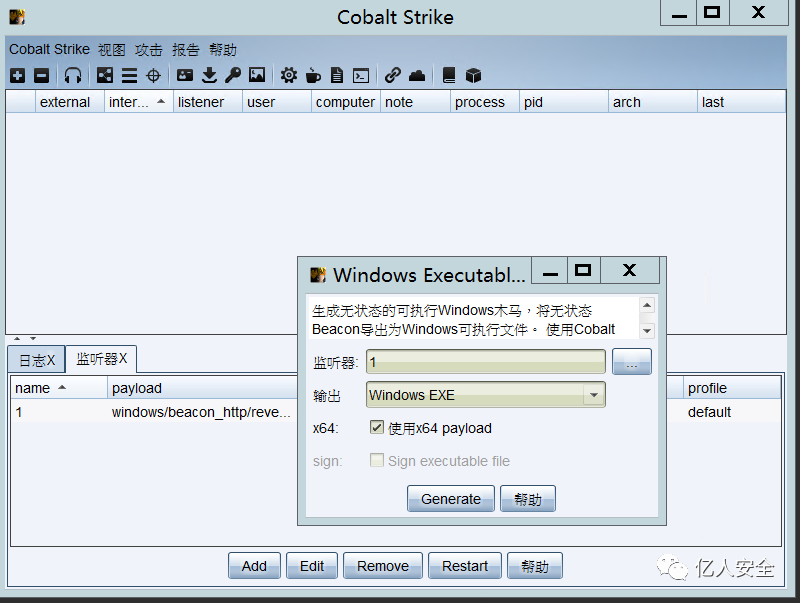Click the Windows Executable dialog title icon
Viewport: 800px width, 603px height.
click(318, 275)
